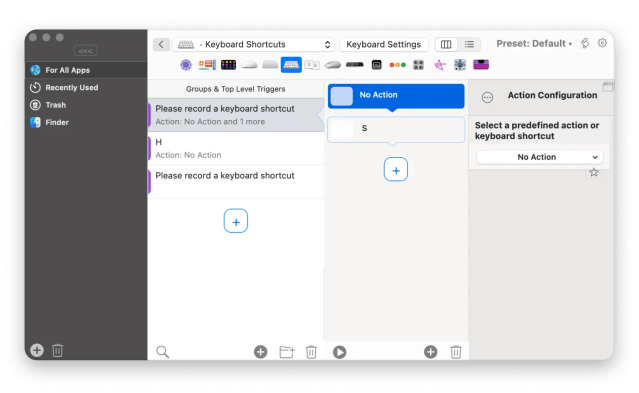
Task: Select For All Apps in sidebar
Action: pyautogui.click(x=86, y=70)
